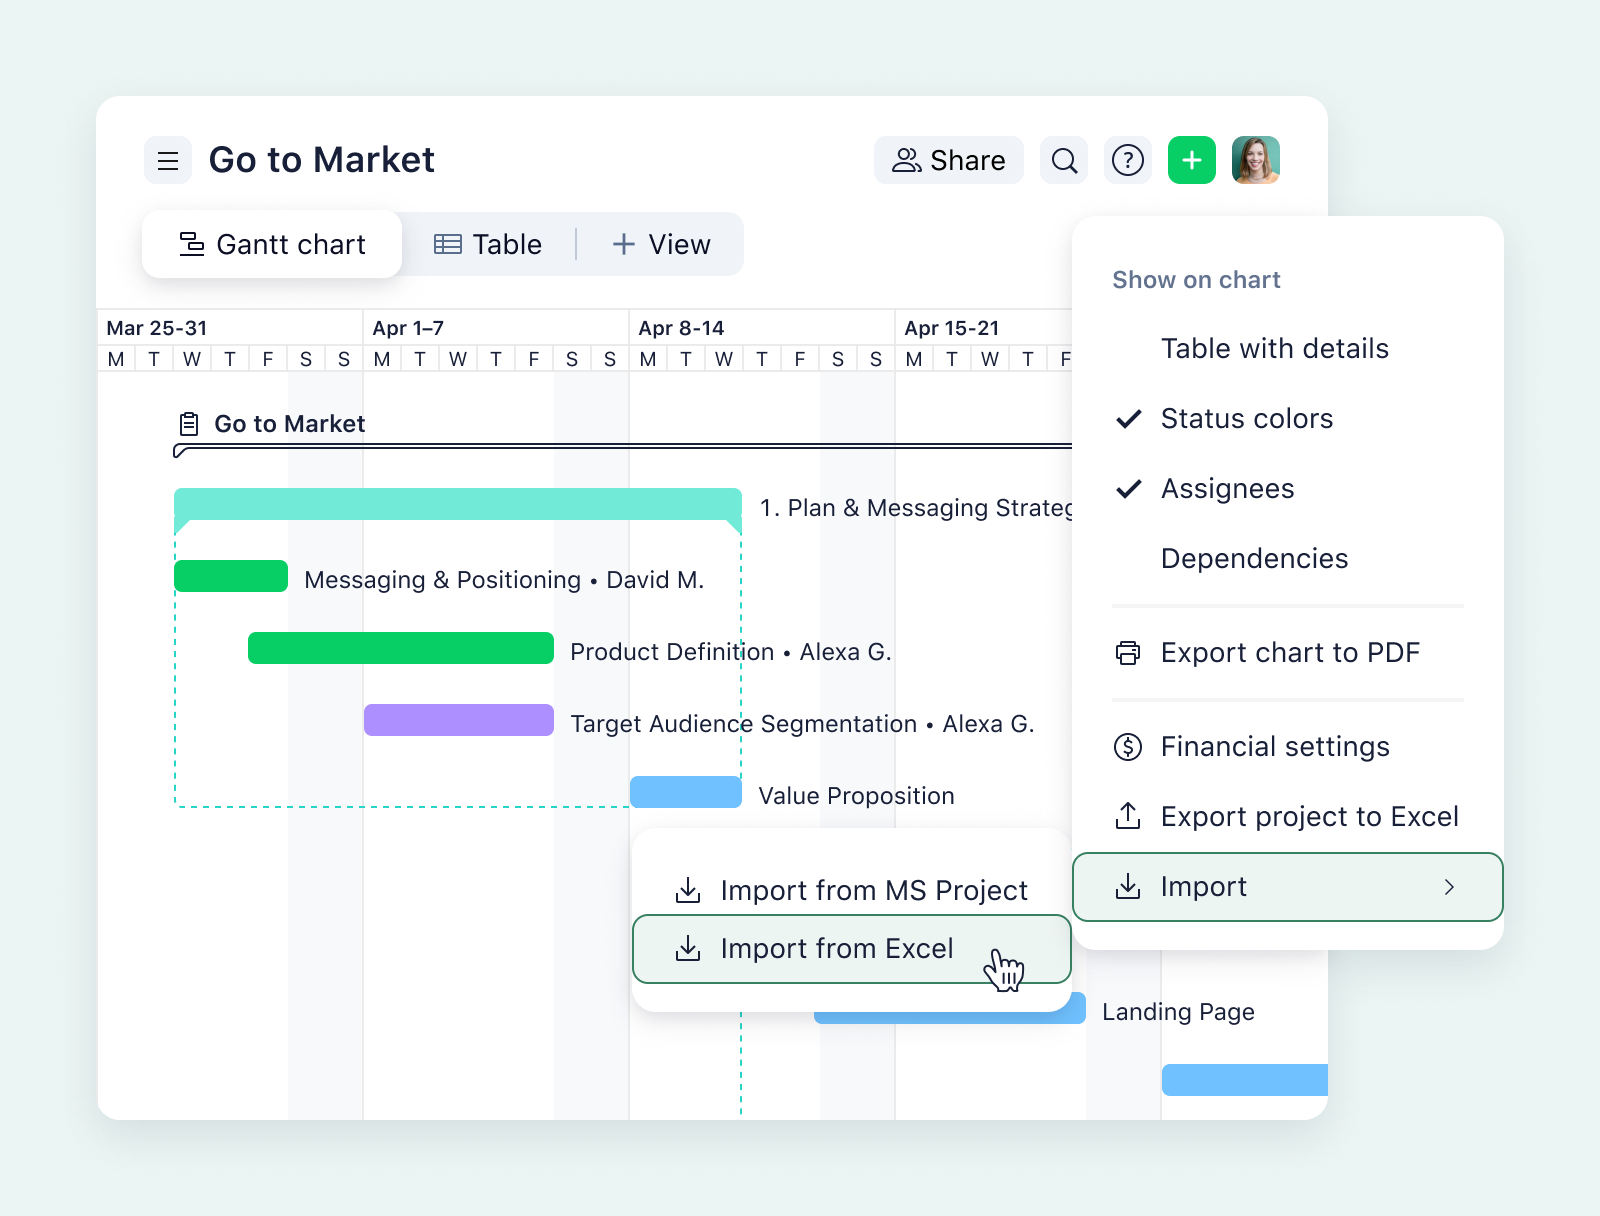Click the Share button
Screen dimensions: 1600x1216
948,160
